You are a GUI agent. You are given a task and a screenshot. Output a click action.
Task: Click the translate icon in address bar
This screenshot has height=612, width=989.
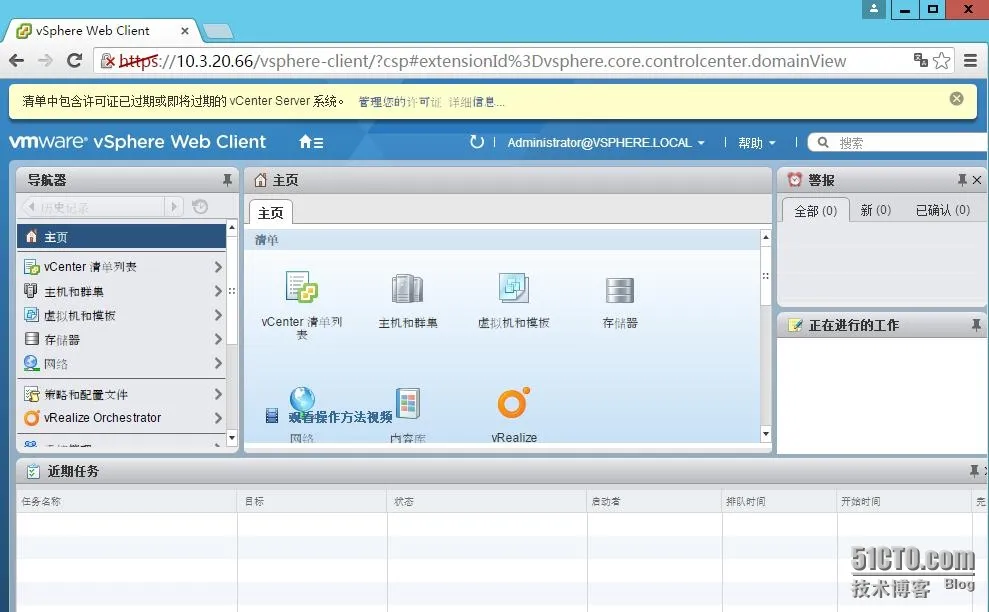(920, 60)
